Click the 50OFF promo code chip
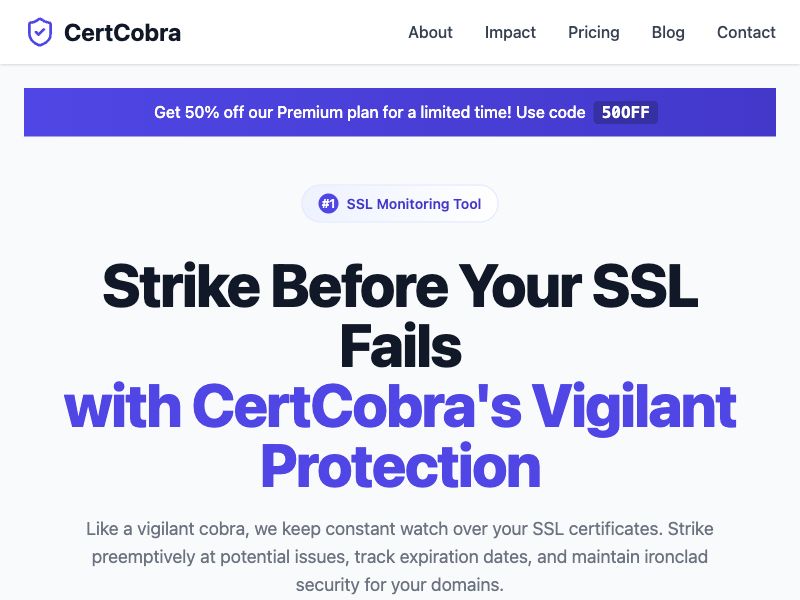 (625, 112)
